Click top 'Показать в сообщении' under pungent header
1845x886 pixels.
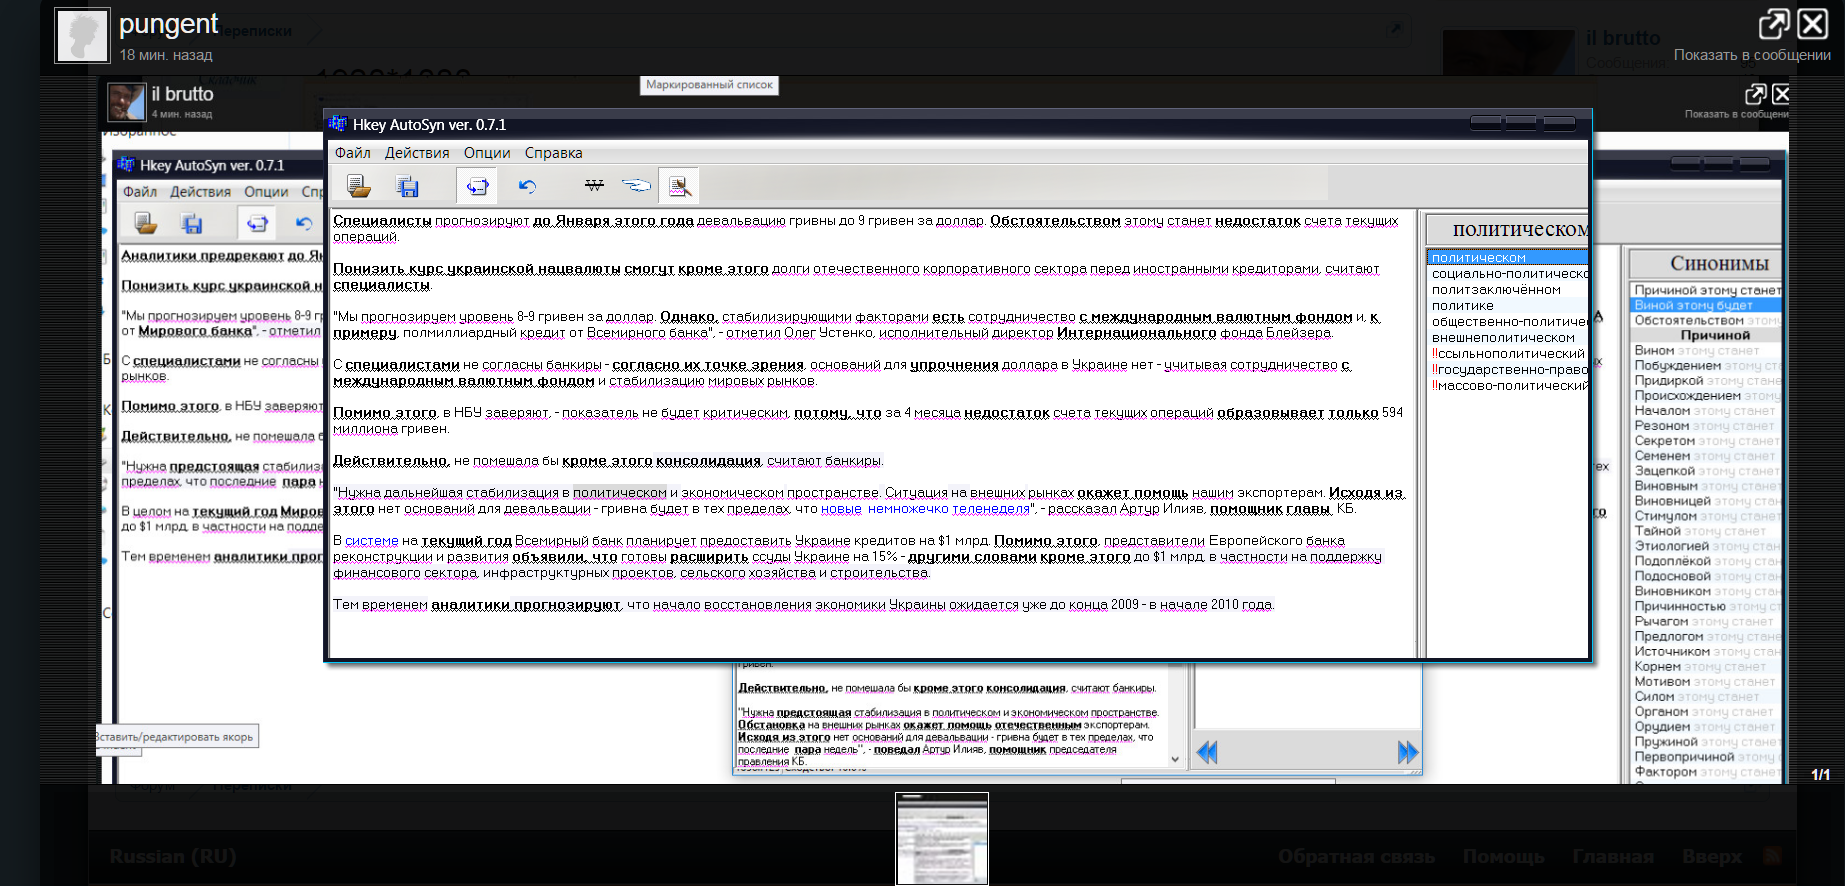pos(1752,55)
